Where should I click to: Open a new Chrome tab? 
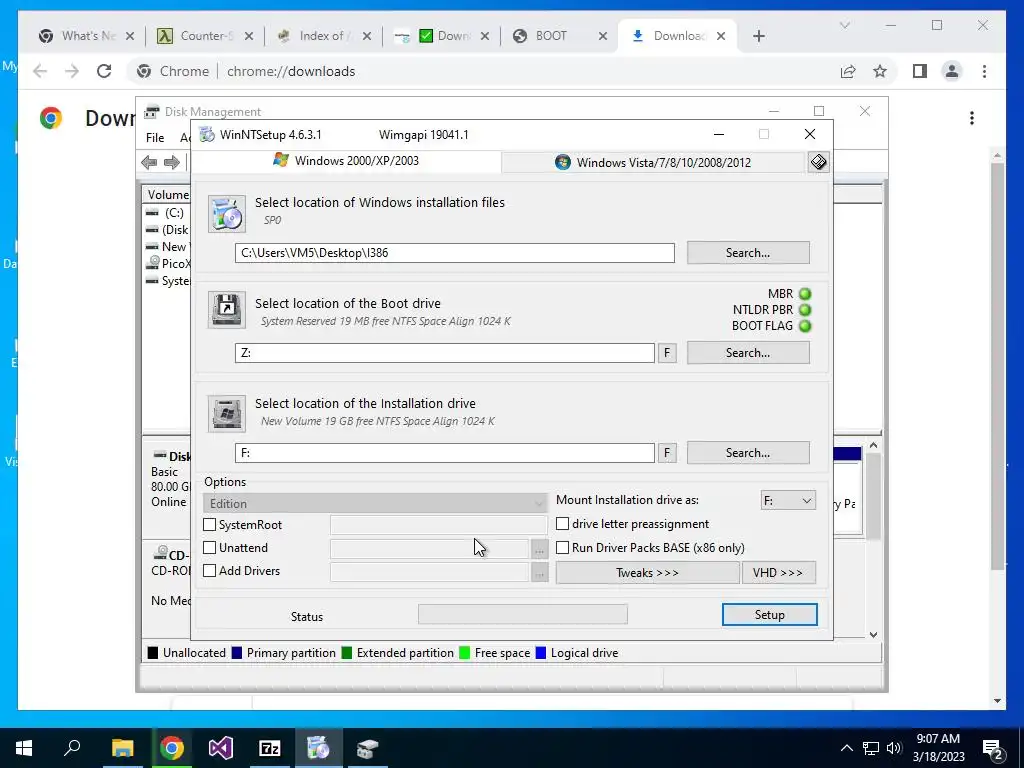pyautogui.click(x=758, y=36)
